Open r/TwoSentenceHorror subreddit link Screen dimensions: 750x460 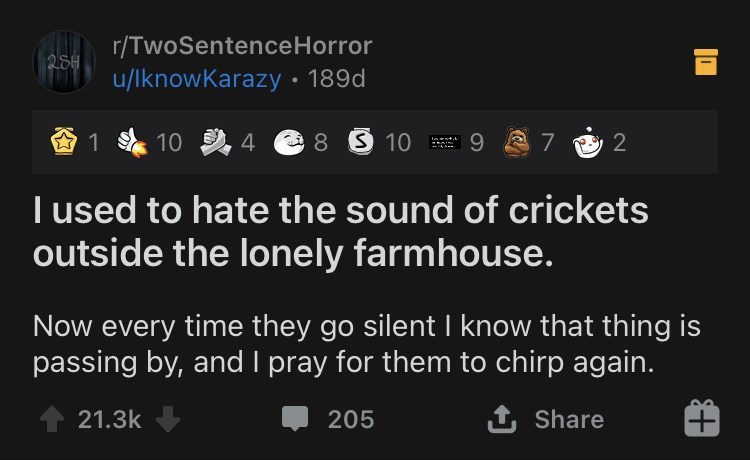pos(244,45)
